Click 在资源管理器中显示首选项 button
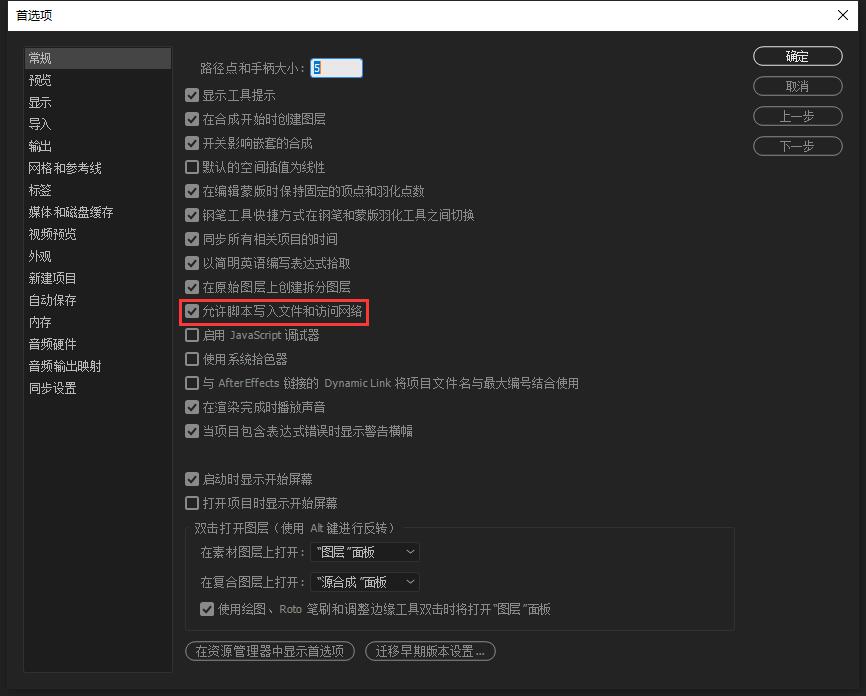Image resolution: width=866 pixels, height=696 pixels. [x=270, y=651]
